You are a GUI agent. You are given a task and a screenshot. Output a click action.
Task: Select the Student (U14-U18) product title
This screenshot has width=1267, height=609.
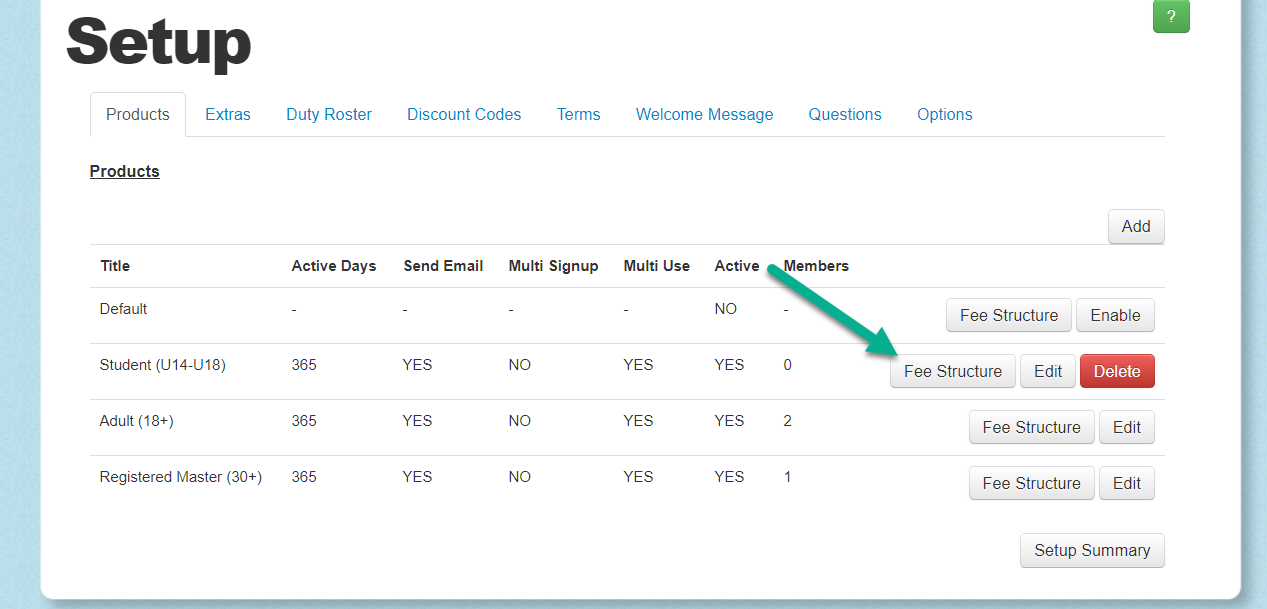point(163,365)
